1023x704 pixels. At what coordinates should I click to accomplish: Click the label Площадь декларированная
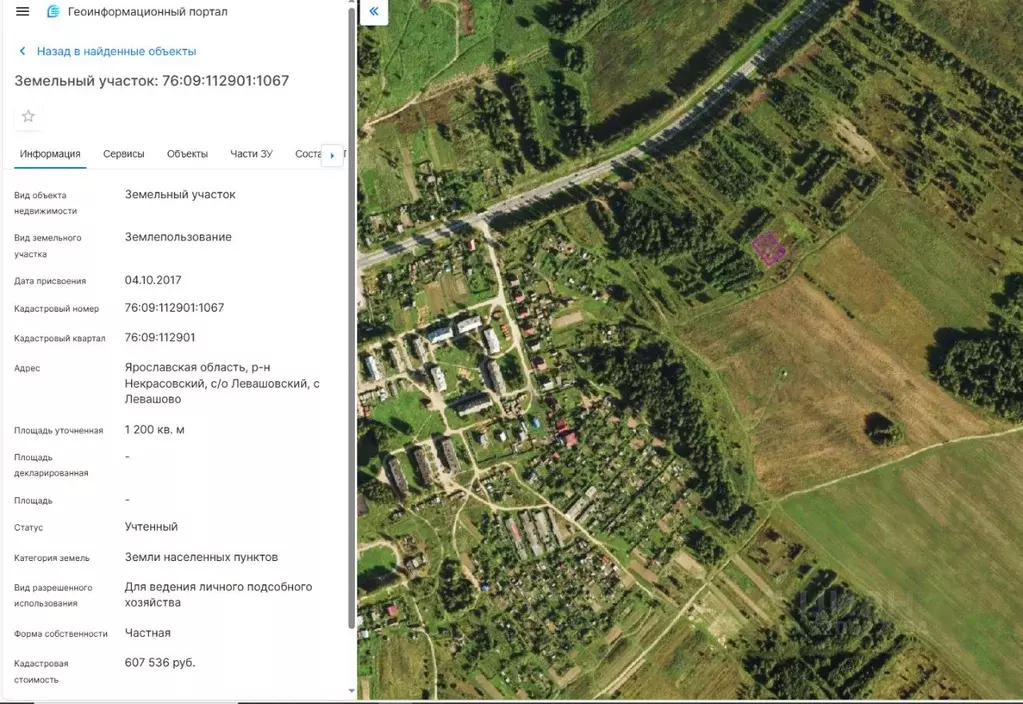(51, 465)
